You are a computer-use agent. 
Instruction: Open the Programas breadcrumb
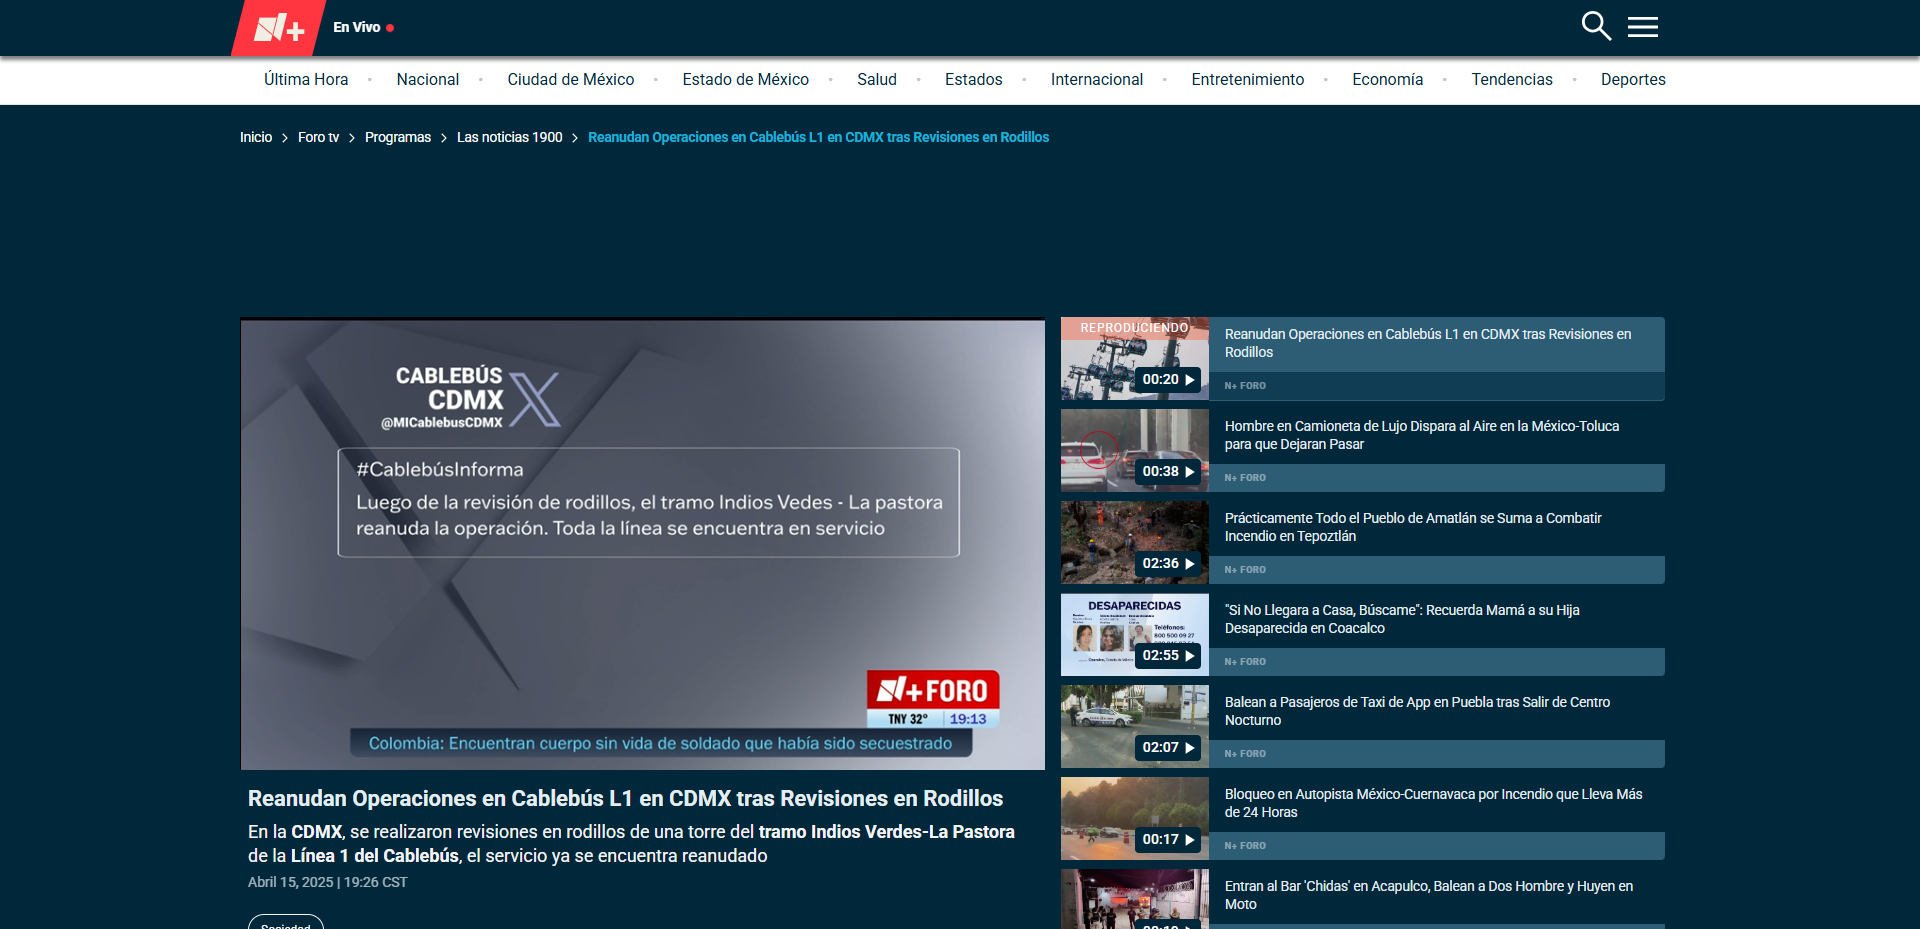click(x=398, y=137)
